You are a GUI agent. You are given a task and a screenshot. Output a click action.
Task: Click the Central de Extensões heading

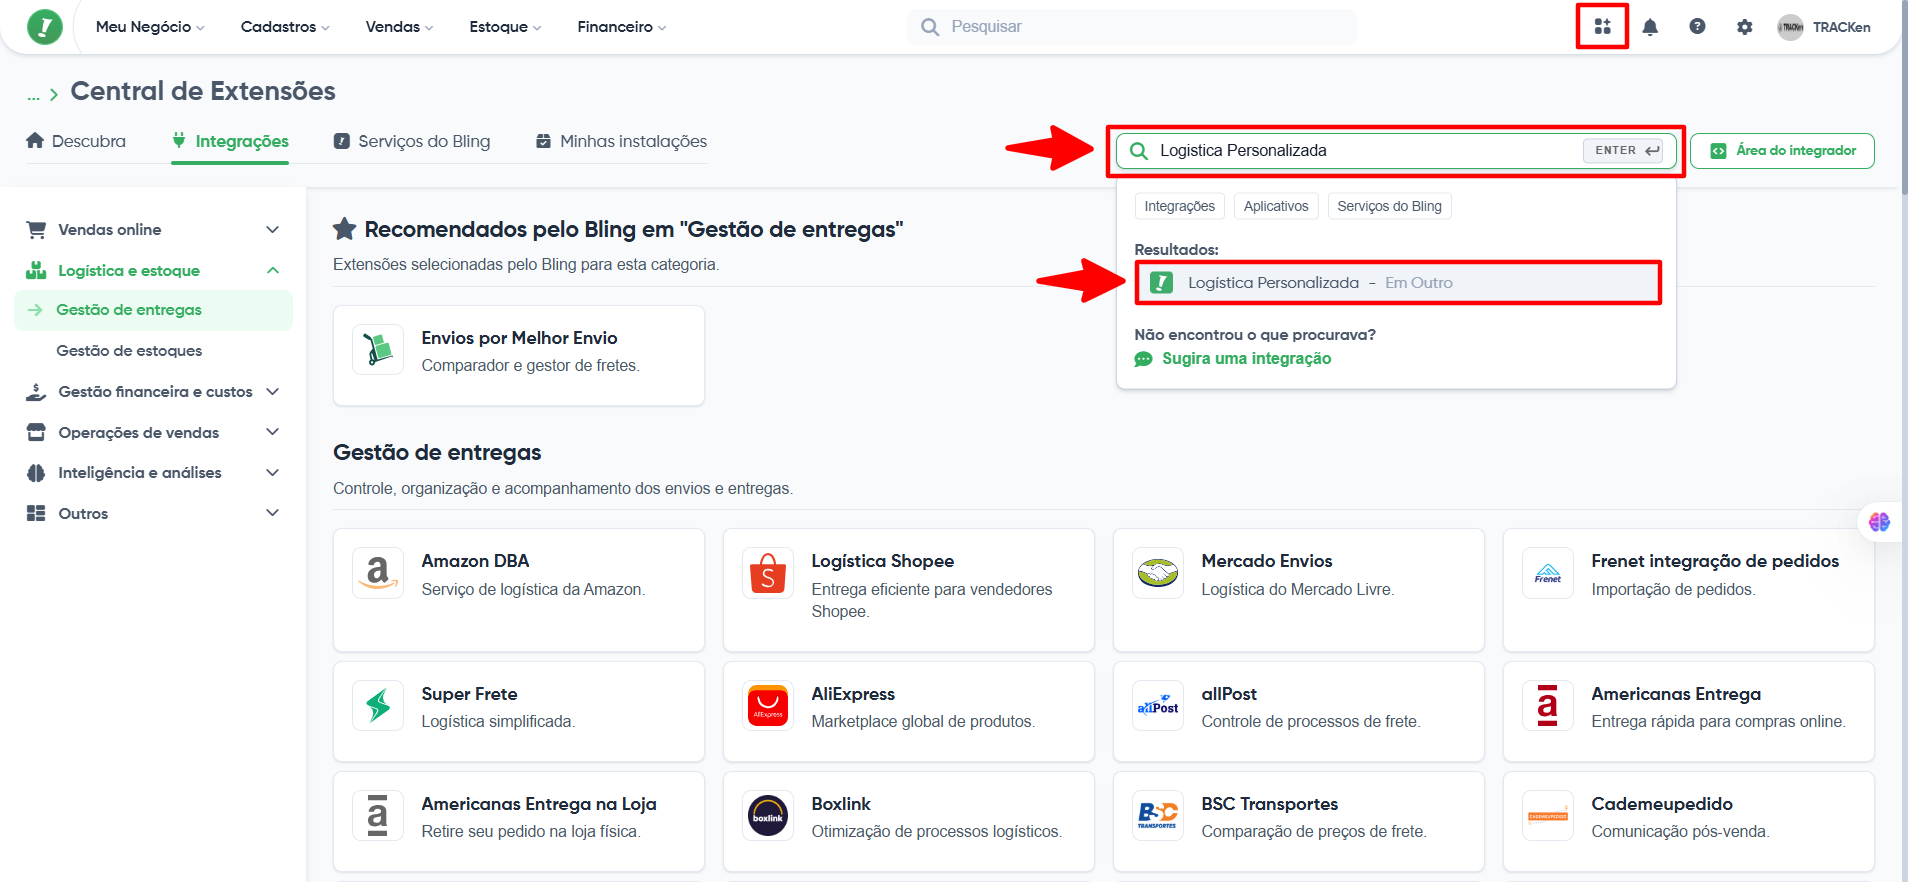(x=203, y=91)
